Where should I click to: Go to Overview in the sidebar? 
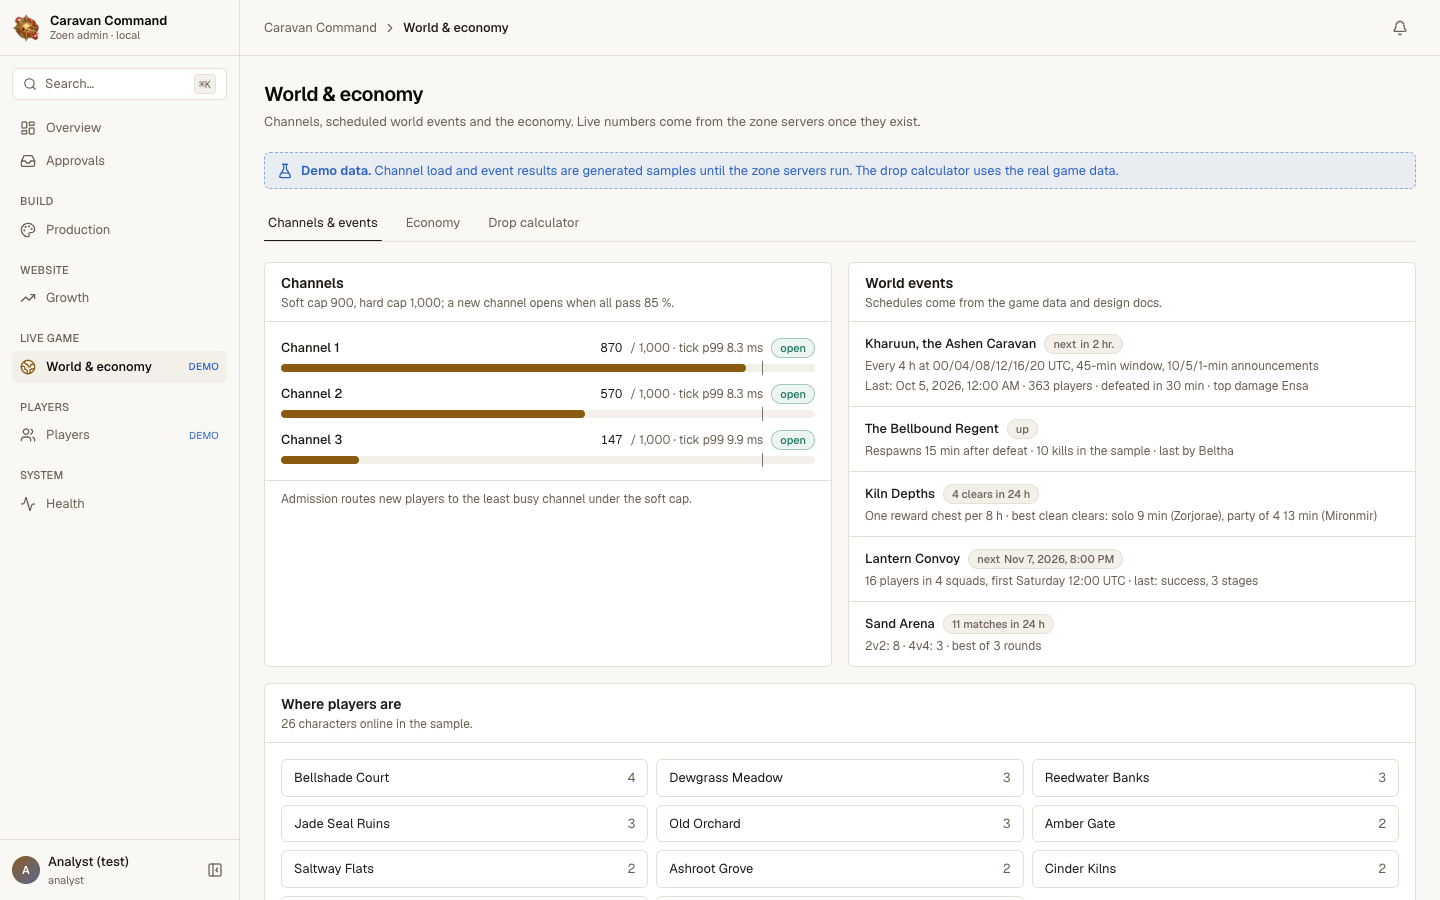tap(119, 128)
